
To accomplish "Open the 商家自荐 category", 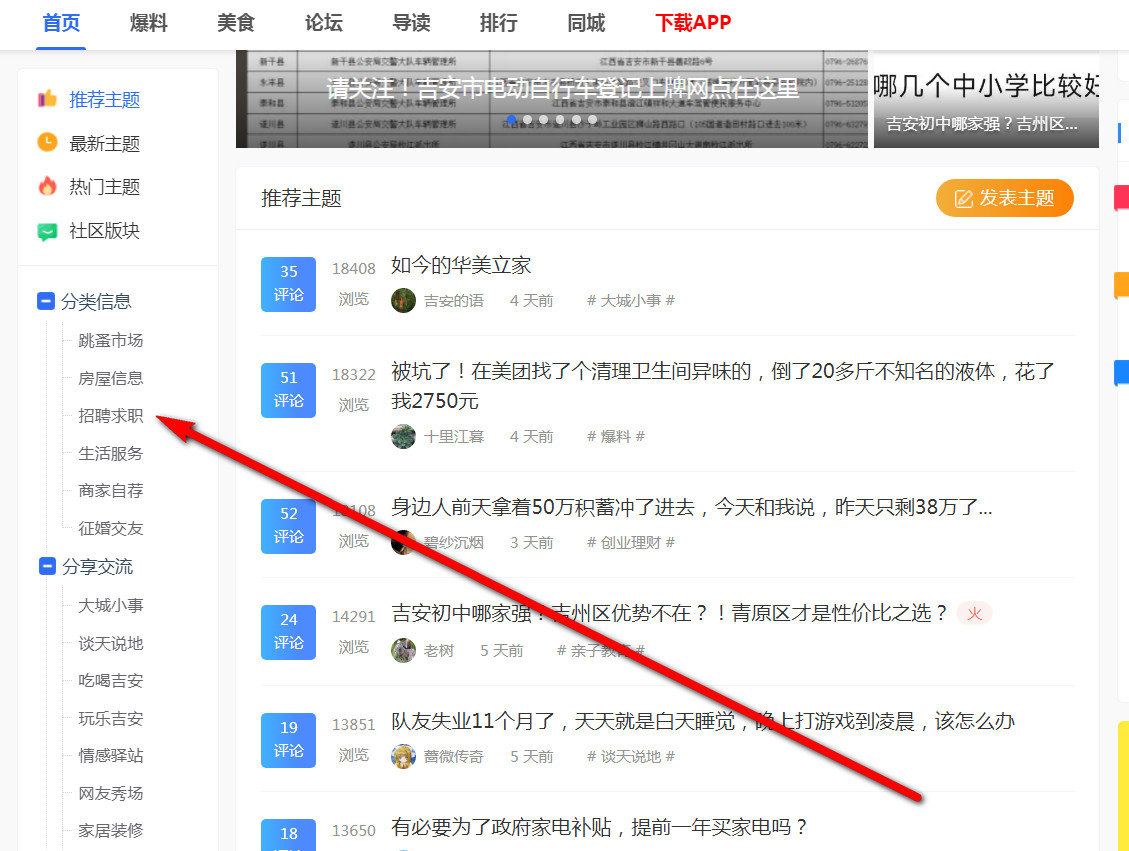I will (111, 491).
